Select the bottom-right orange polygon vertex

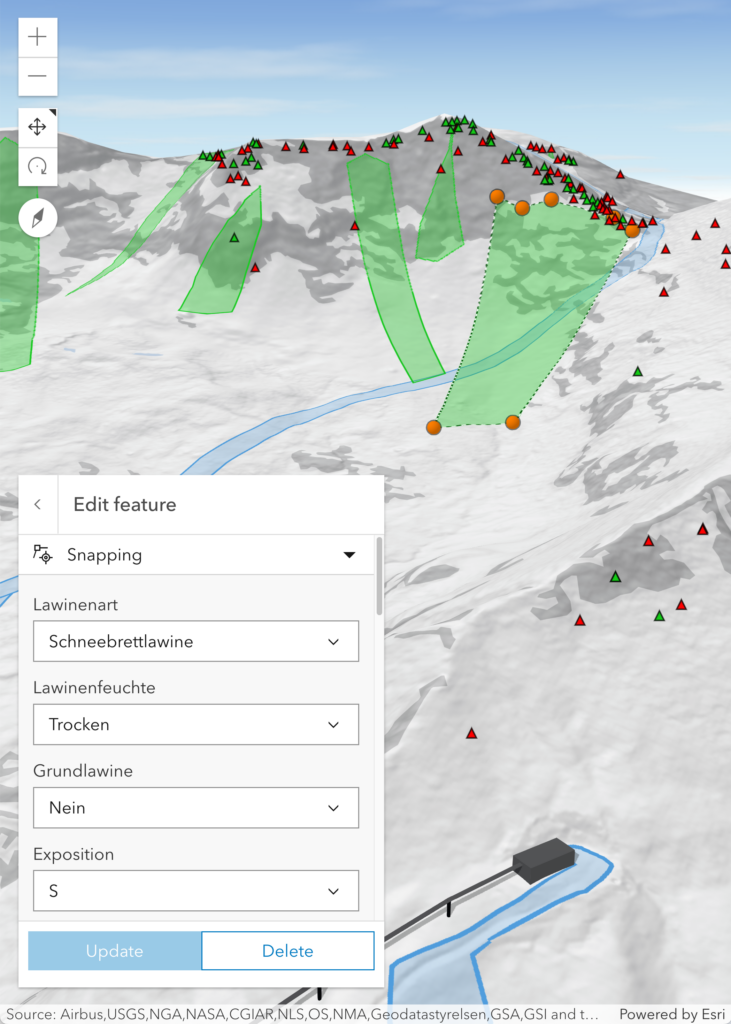click(512, 422)
